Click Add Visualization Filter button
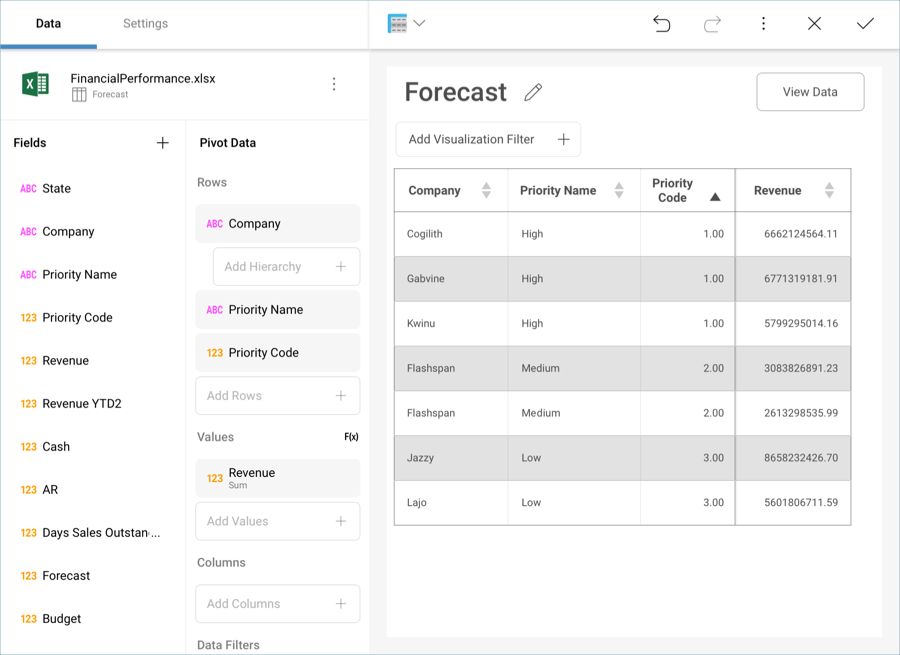 [x=488, y=140]
